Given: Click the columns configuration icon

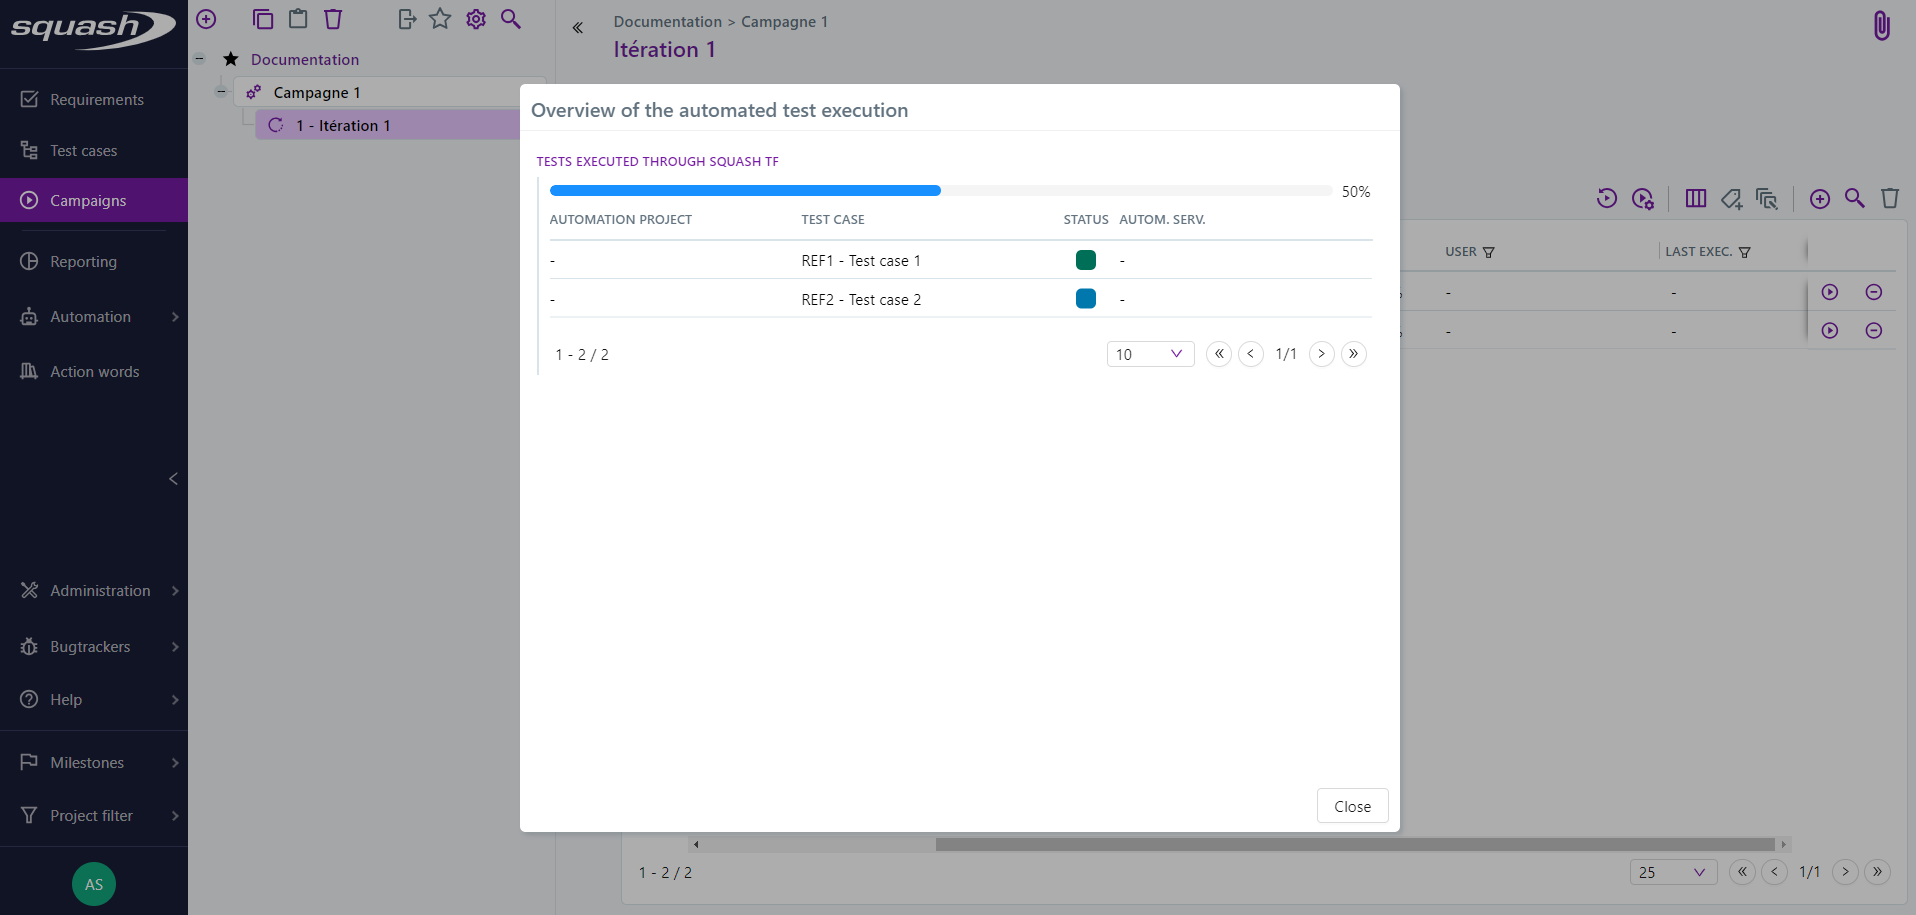Looking at the screenshot, I should (x=1696, y=198).
